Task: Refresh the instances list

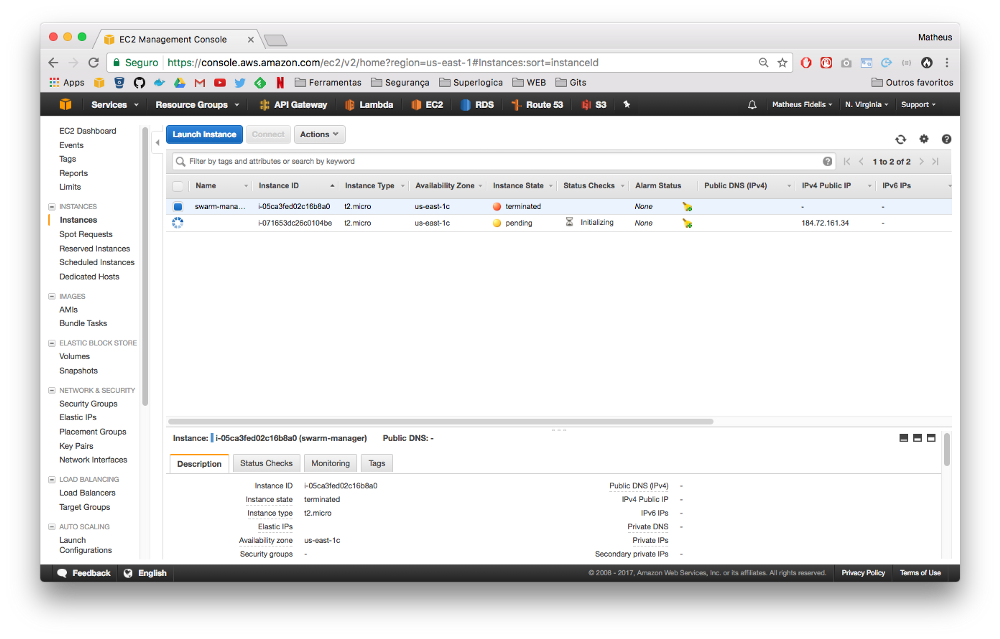Action: pos(901,139)
